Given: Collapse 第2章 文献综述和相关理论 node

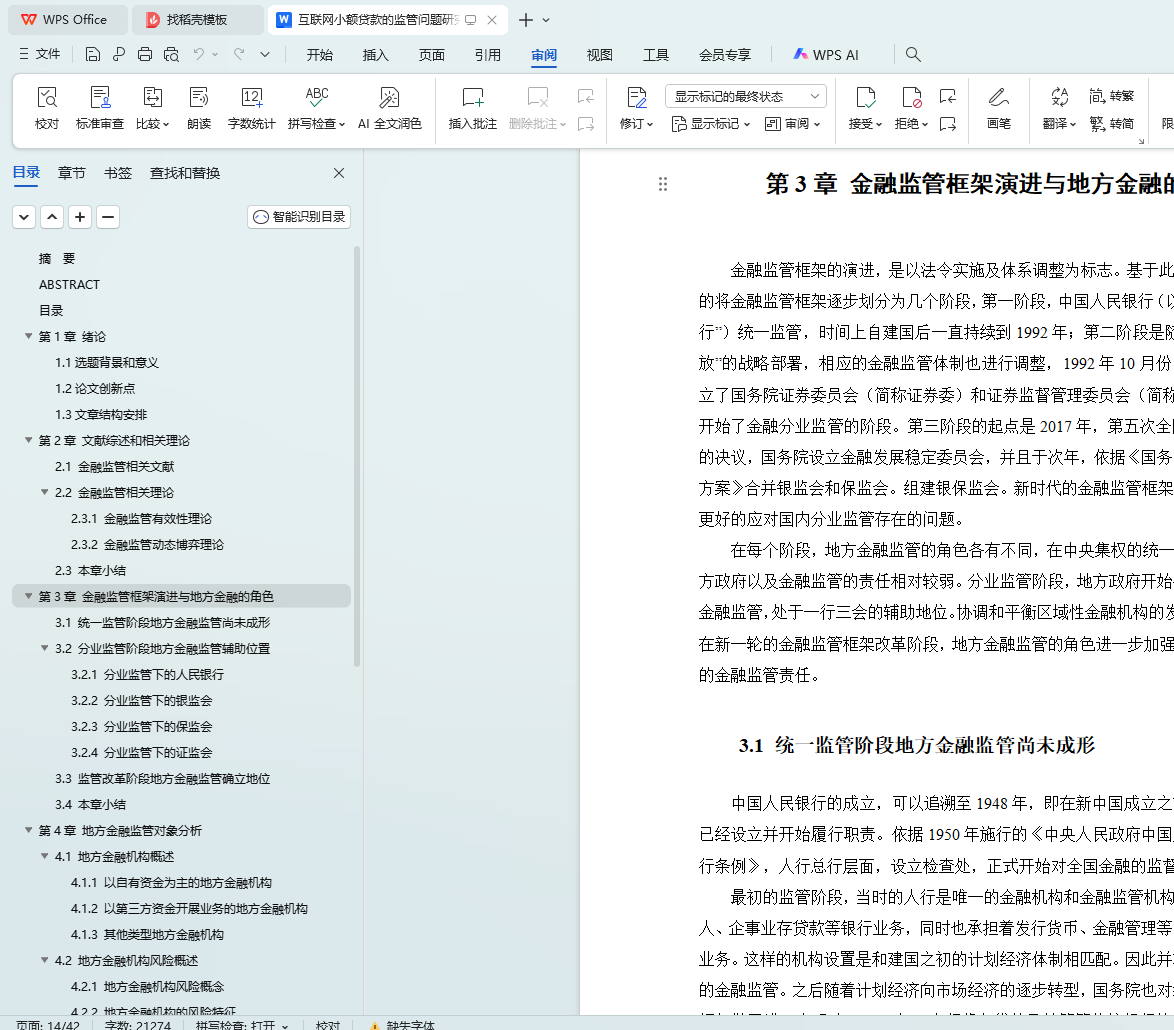Looking at the screenshot, I should point(28,440).
